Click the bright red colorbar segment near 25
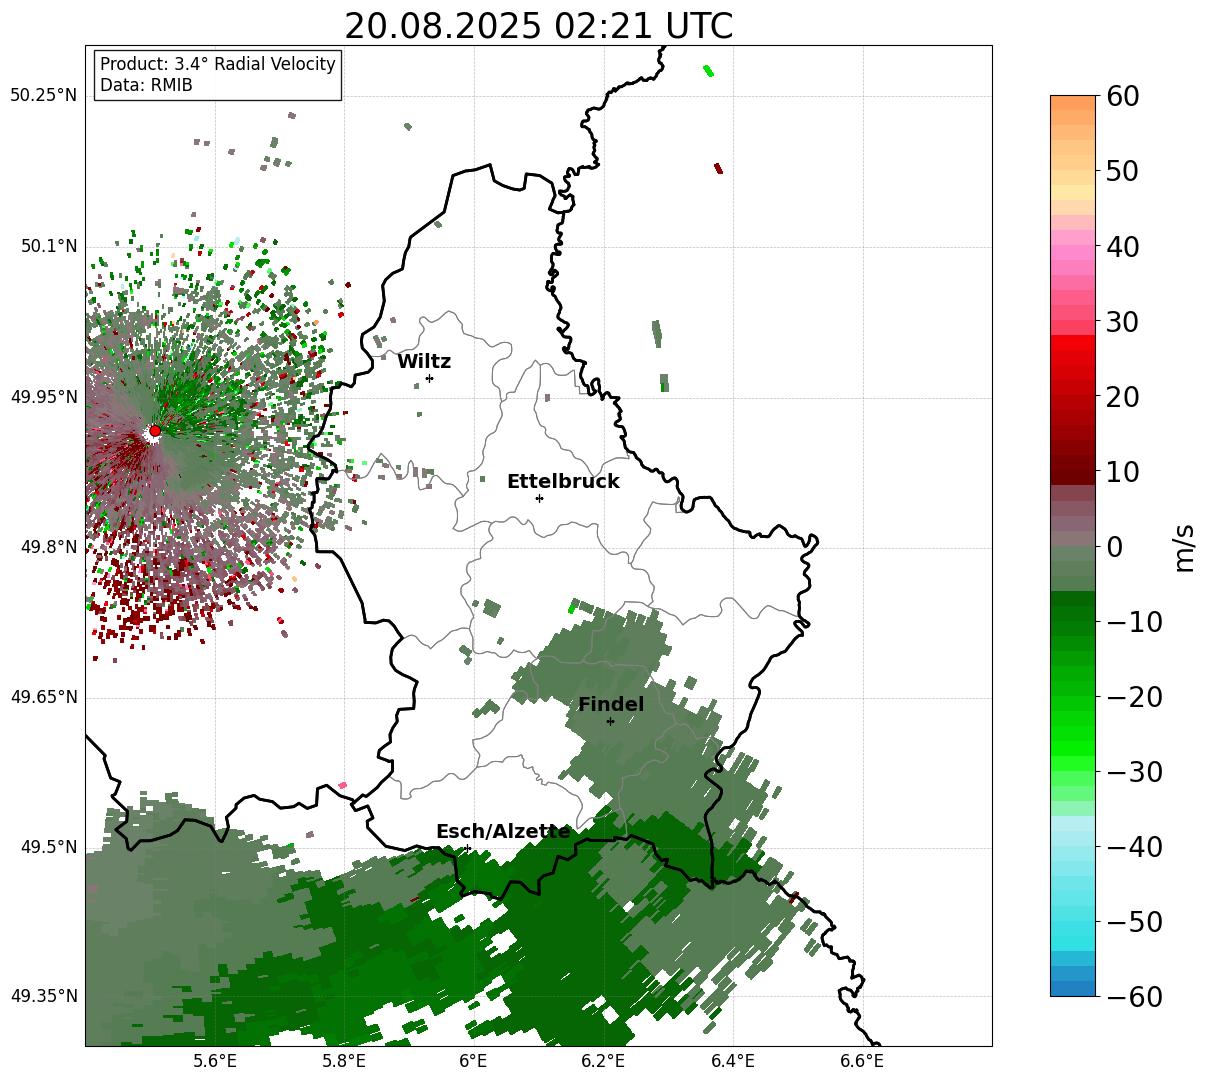The image size is (1207, 1081). pos(1073,358)
